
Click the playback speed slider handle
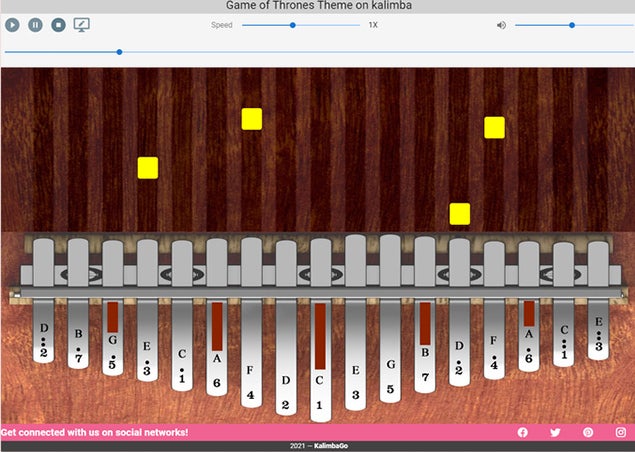(x=292, y=25)
